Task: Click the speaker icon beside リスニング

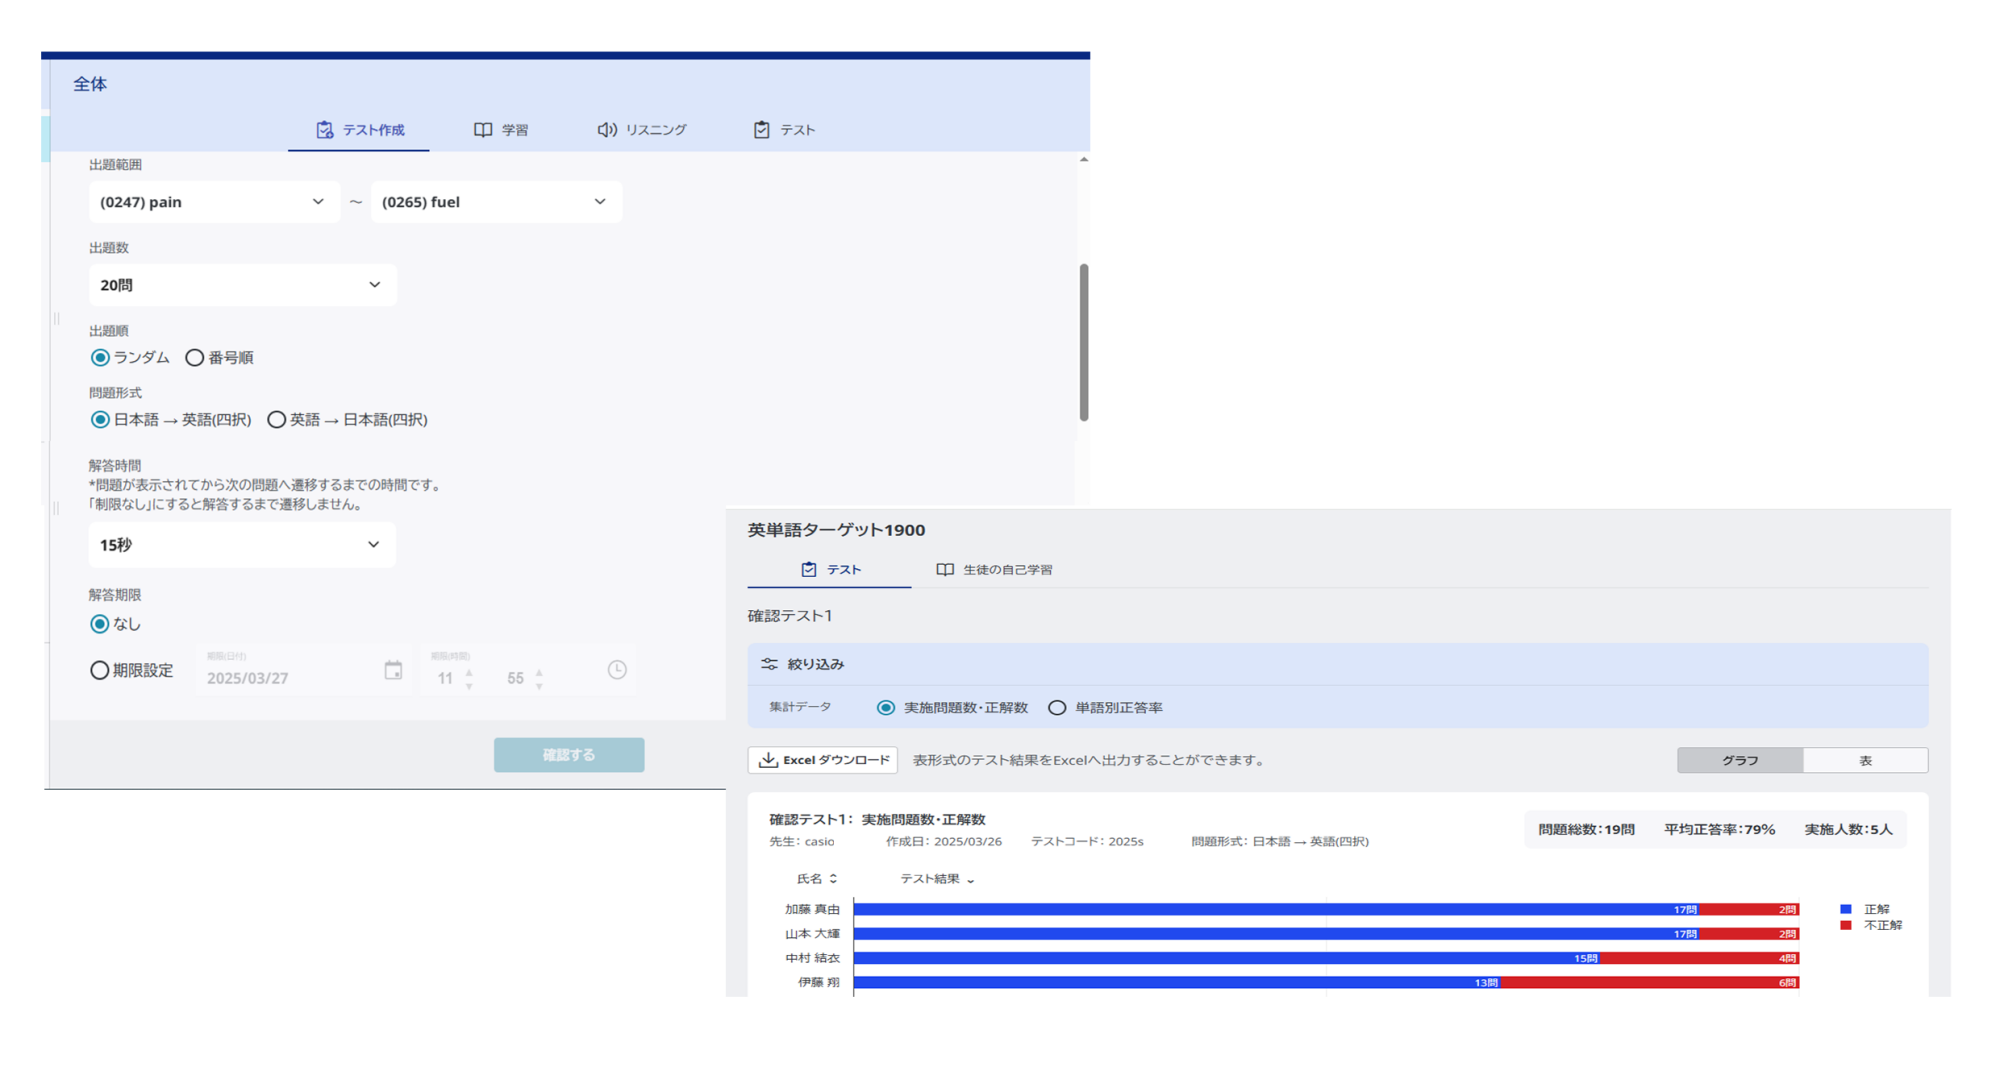Action: pos(606,128)
